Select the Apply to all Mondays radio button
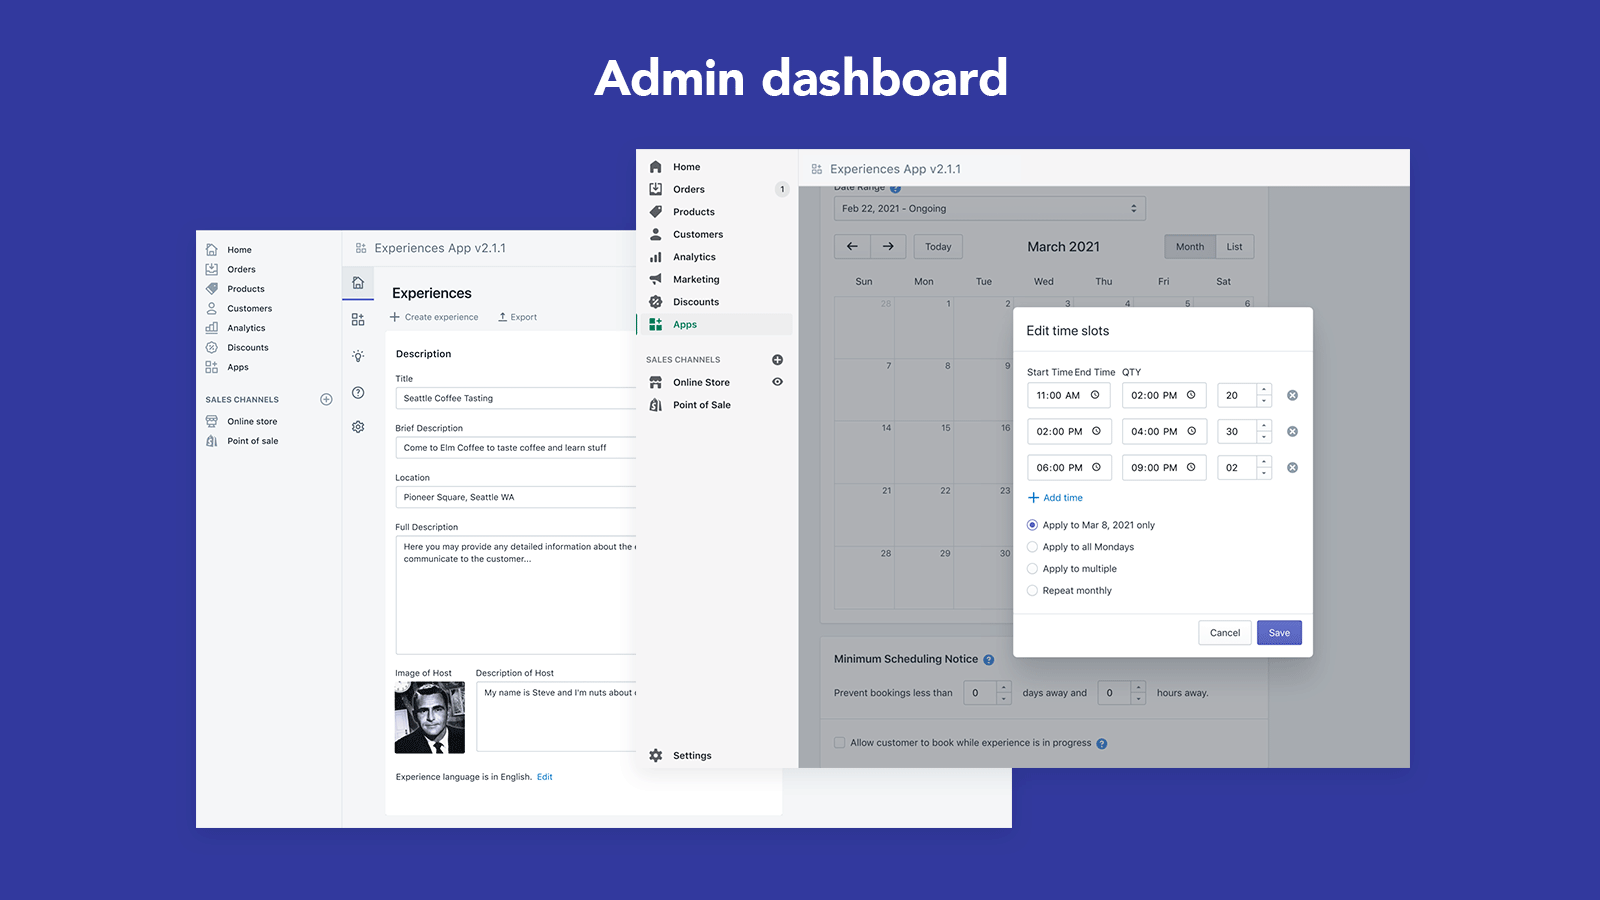This screenshot has width=1600, height=900. click(x=1032, y=547)
